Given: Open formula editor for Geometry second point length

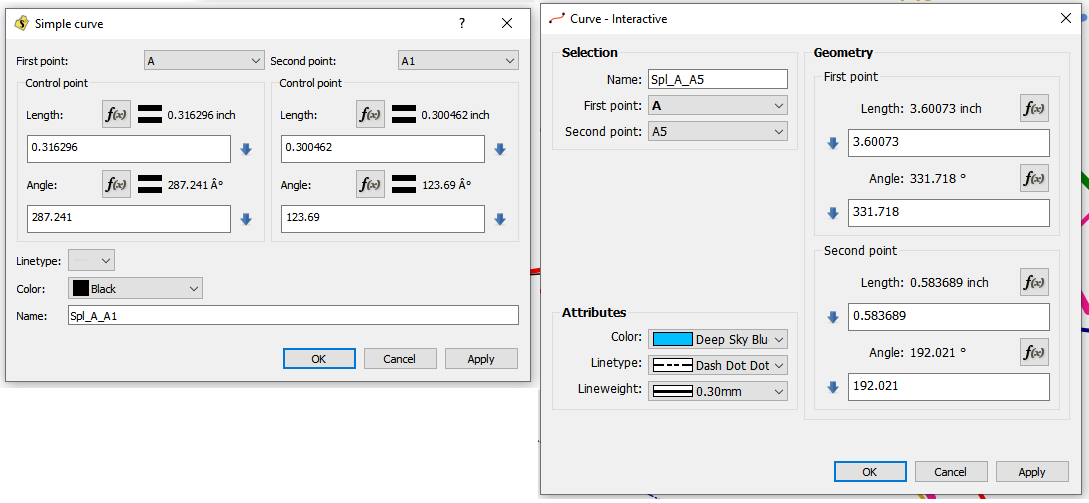Looking at the screenshot, I should 1034,282.
